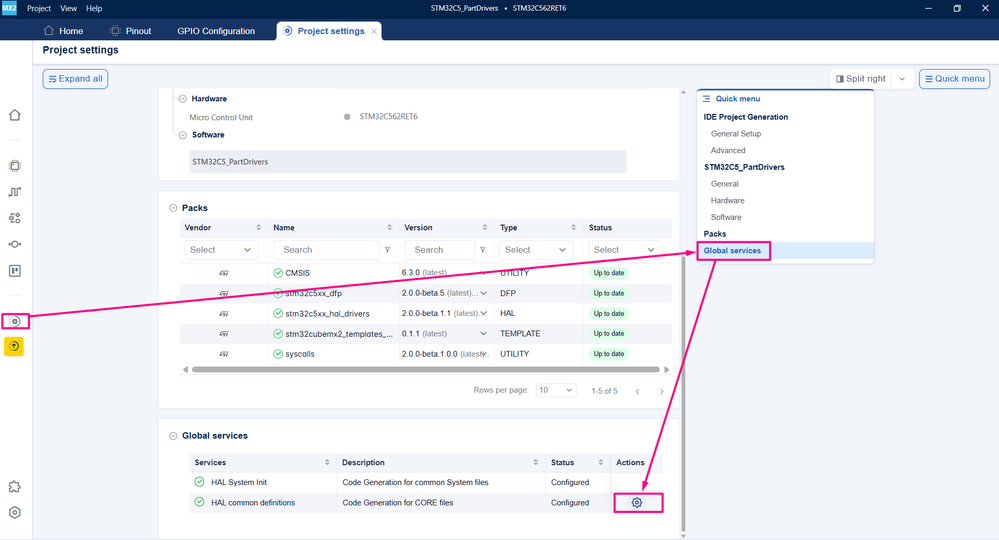The height and width of the screenshot is (540, 999).
Task: Go to next page of packs
Action: pyautogui.click(x=661, y=391)
